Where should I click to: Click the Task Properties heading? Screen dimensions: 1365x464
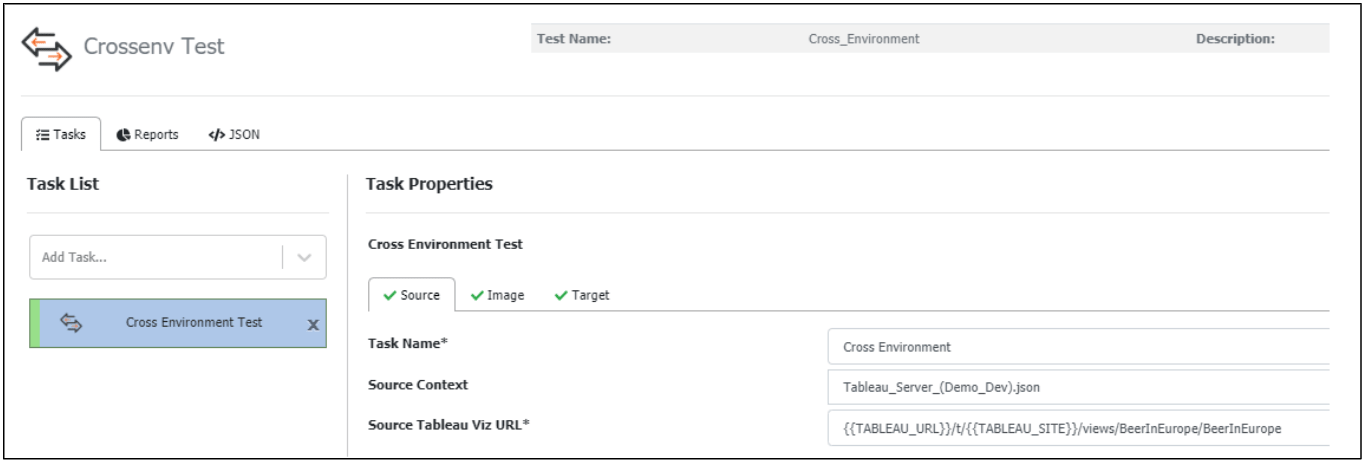pyautogui.click(x=429, y=184)
